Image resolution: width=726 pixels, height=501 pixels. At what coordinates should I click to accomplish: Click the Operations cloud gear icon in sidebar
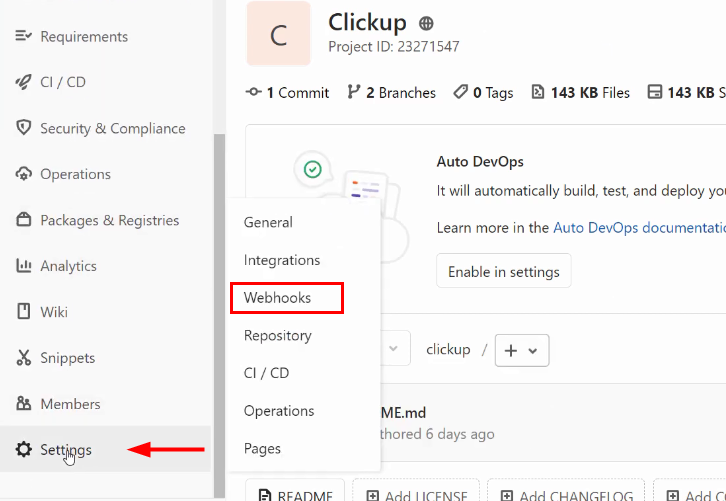pos(23,174)
